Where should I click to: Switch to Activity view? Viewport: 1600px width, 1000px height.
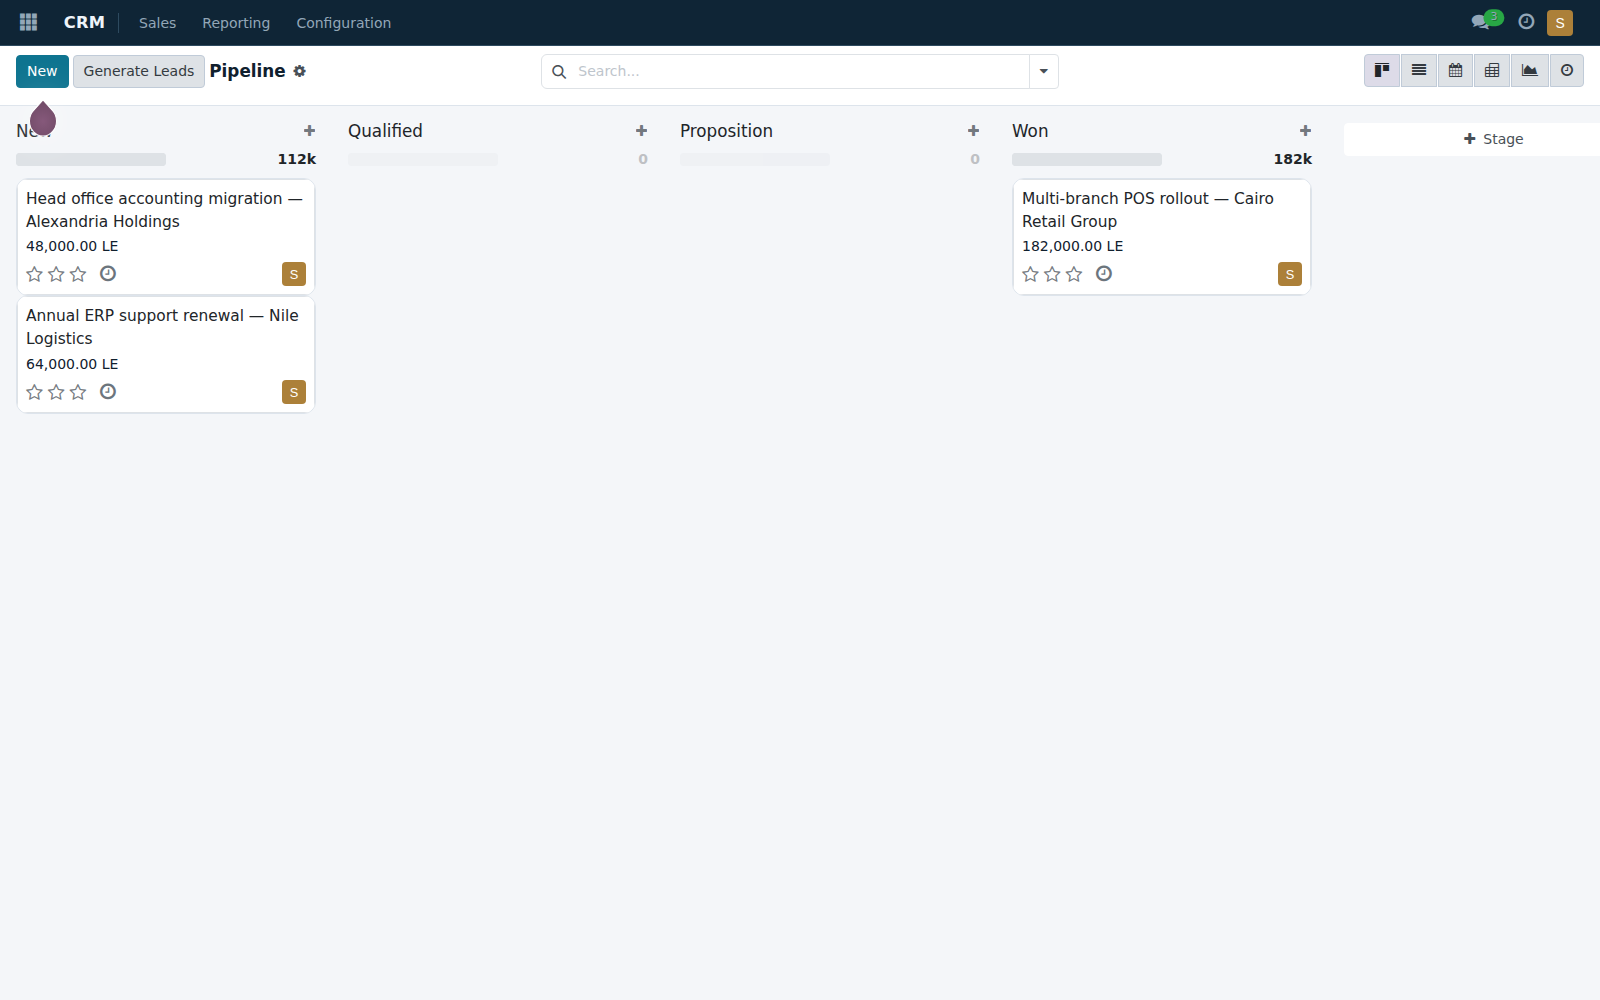[1567, 71]
